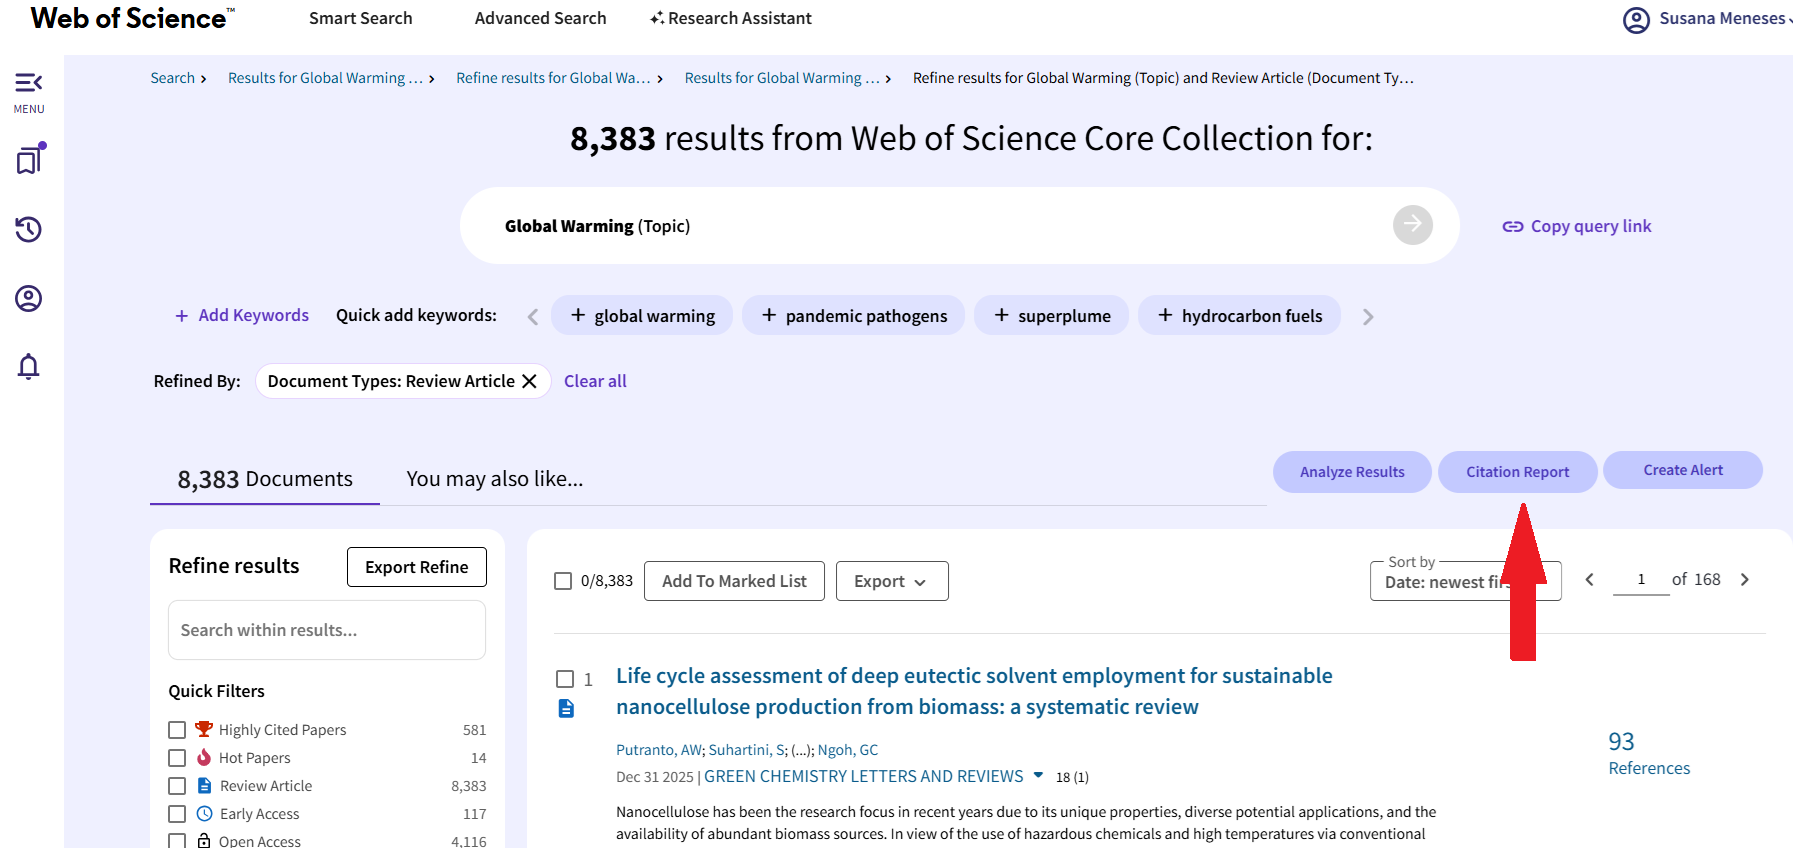Click the Clear all link

(595, 381)
